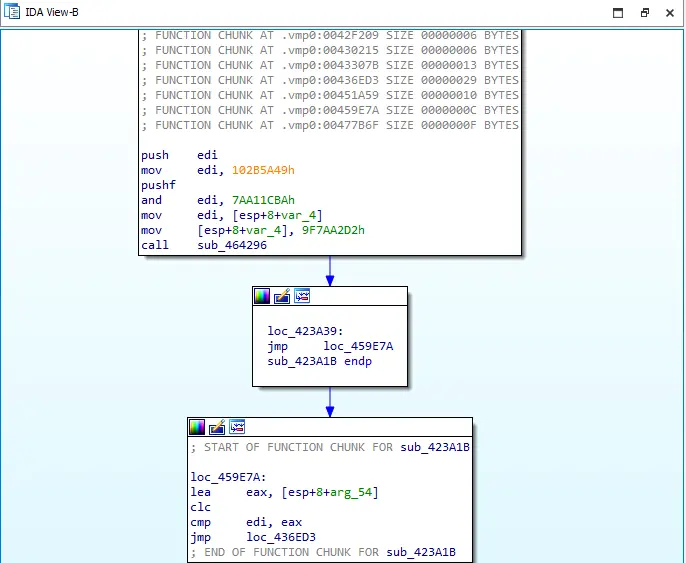
Task: Click group nodes icon on loc_459E7A block
Action: coord(237,427)
